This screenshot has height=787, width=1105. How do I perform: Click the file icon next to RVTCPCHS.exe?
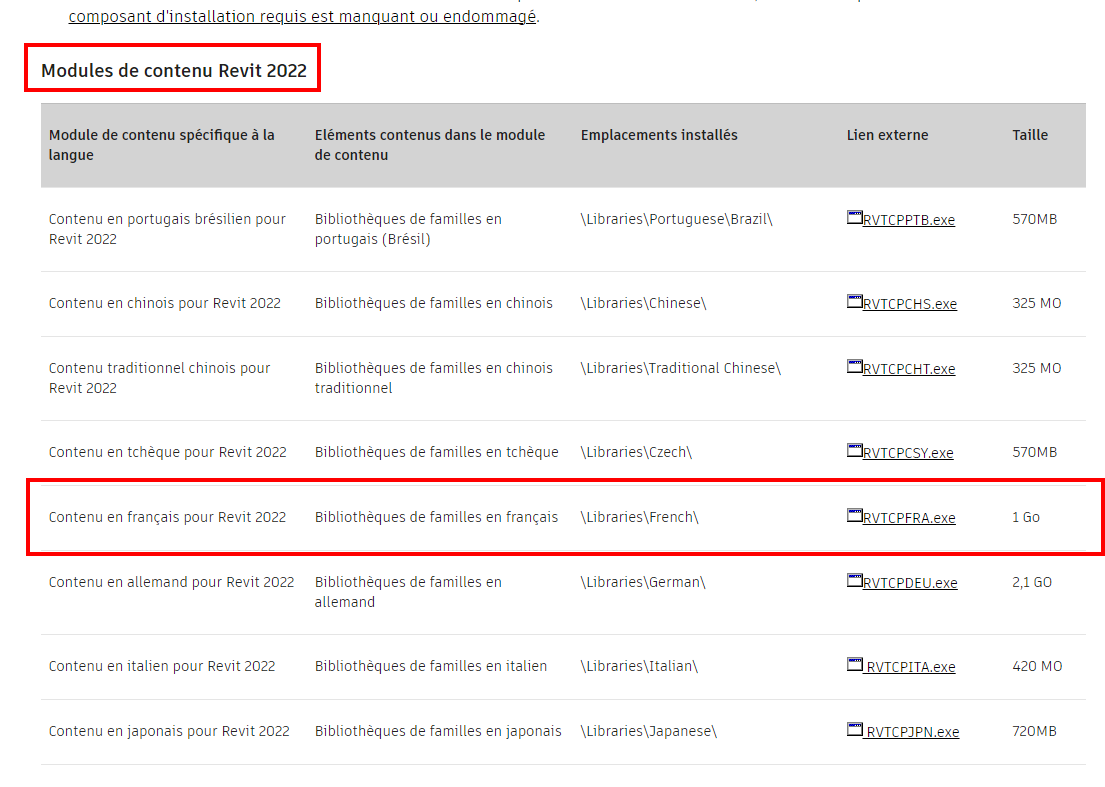854,302
